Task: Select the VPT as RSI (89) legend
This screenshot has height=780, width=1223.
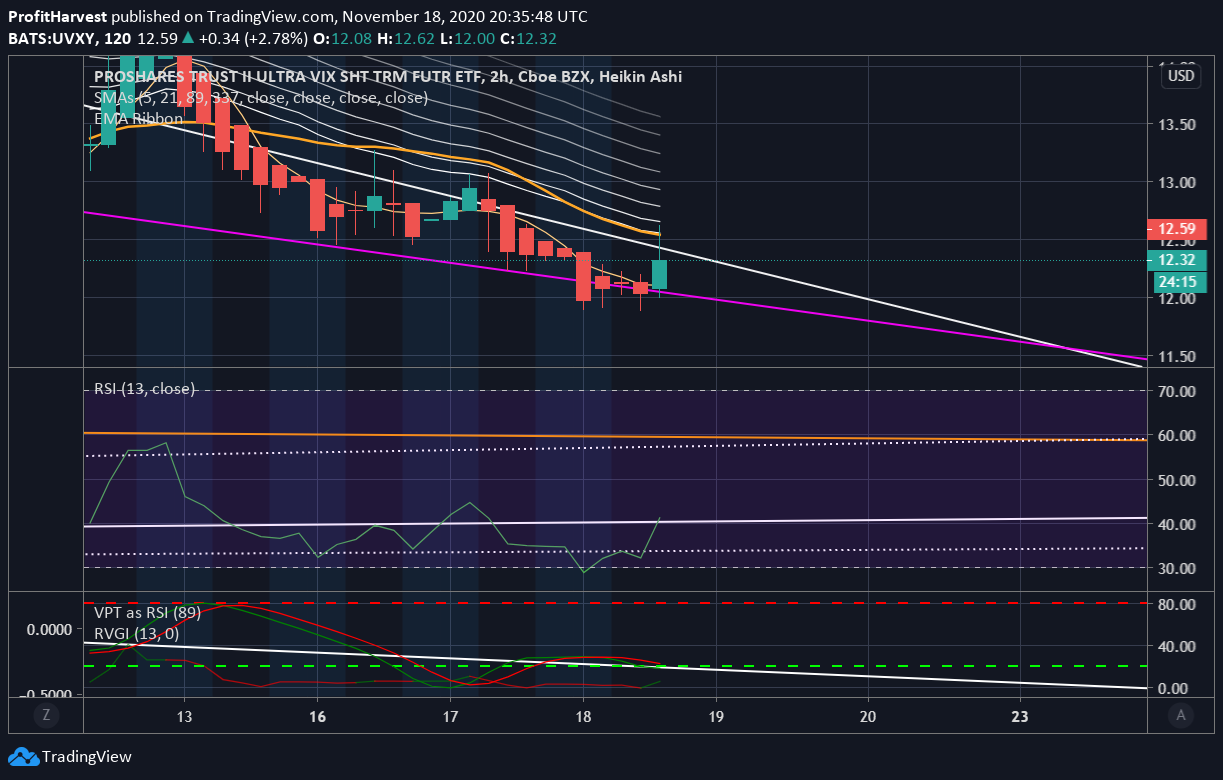Action: (x=148, y=612)
